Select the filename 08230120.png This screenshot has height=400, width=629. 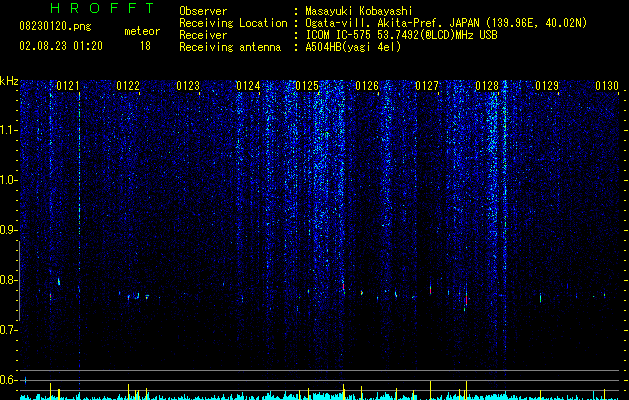55,27
